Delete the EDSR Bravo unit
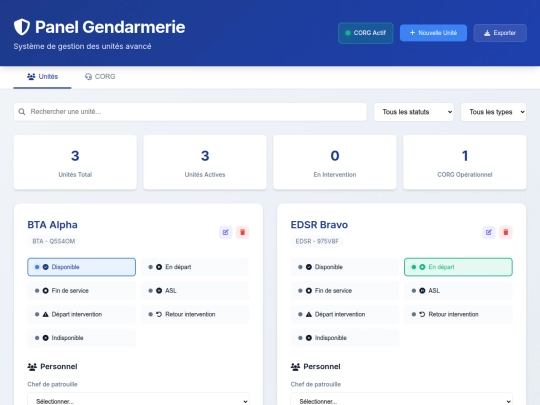 click(506, 232)
